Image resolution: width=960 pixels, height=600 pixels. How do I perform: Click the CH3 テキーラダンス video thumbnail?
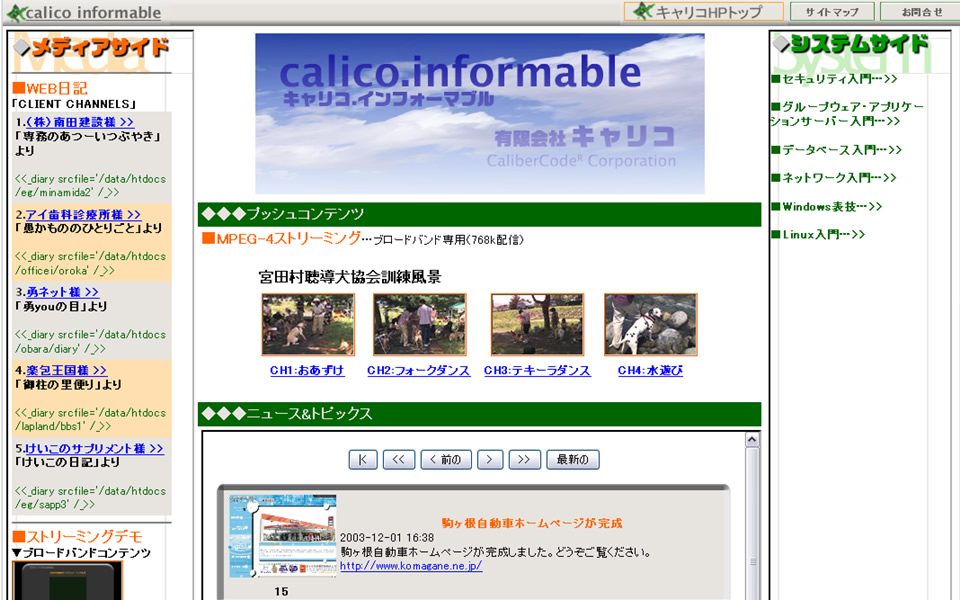point(538,324)
